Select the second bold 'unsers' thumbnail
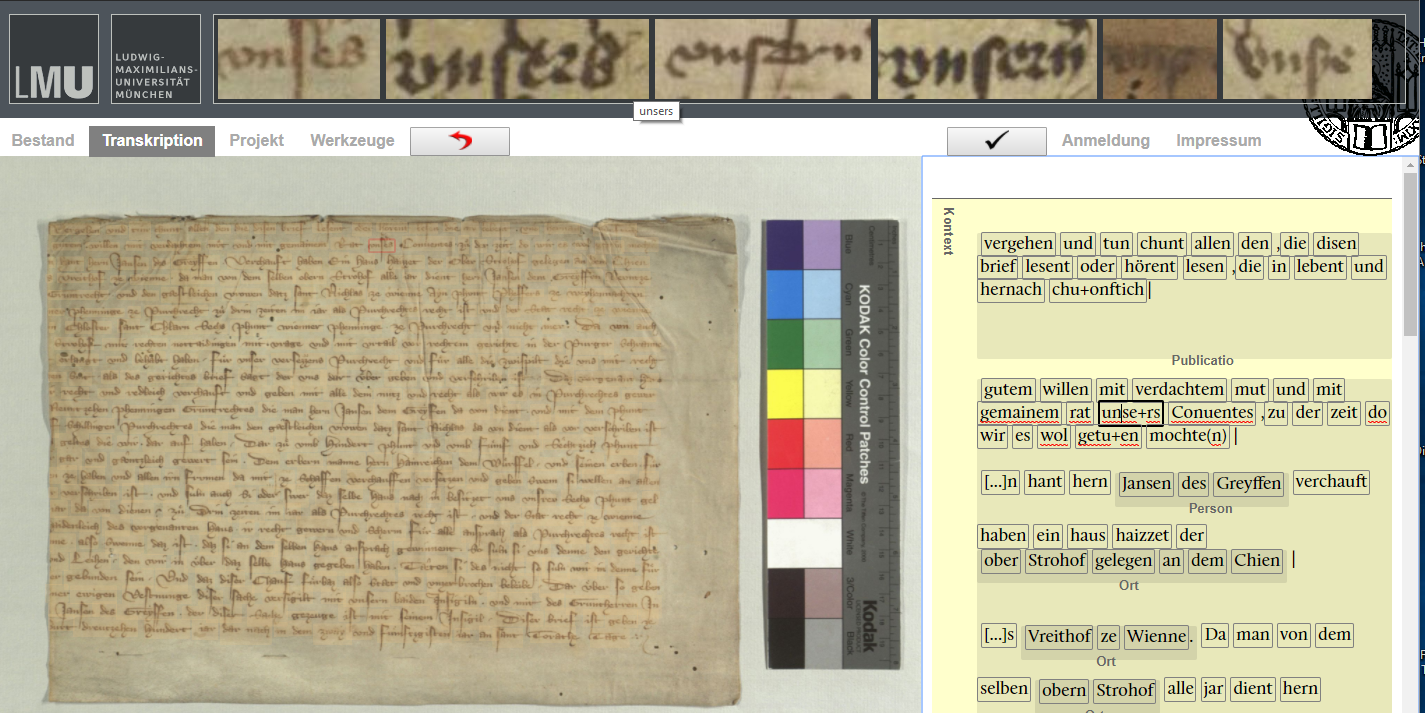 coord(517,59)
